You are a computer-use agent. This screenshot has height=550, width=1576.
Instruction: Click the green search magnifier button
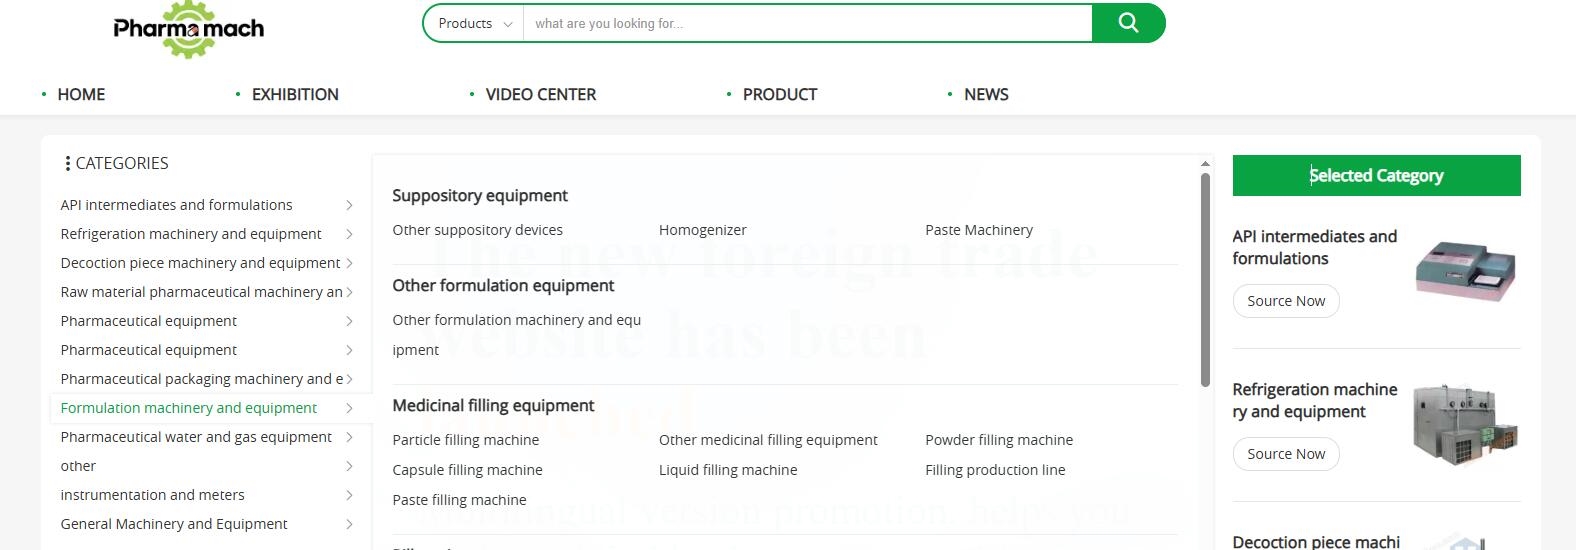1128,23
